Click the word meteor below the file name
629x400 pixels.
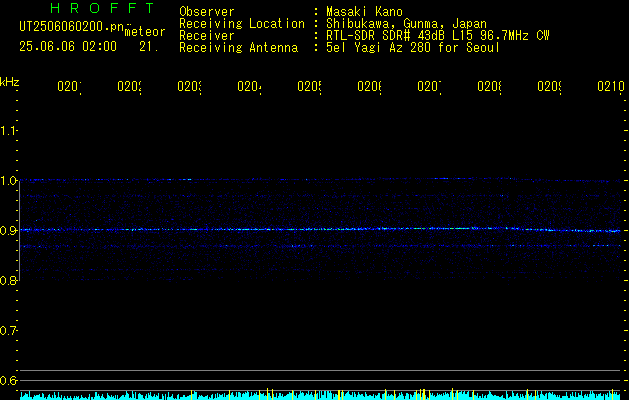[145, 32]
